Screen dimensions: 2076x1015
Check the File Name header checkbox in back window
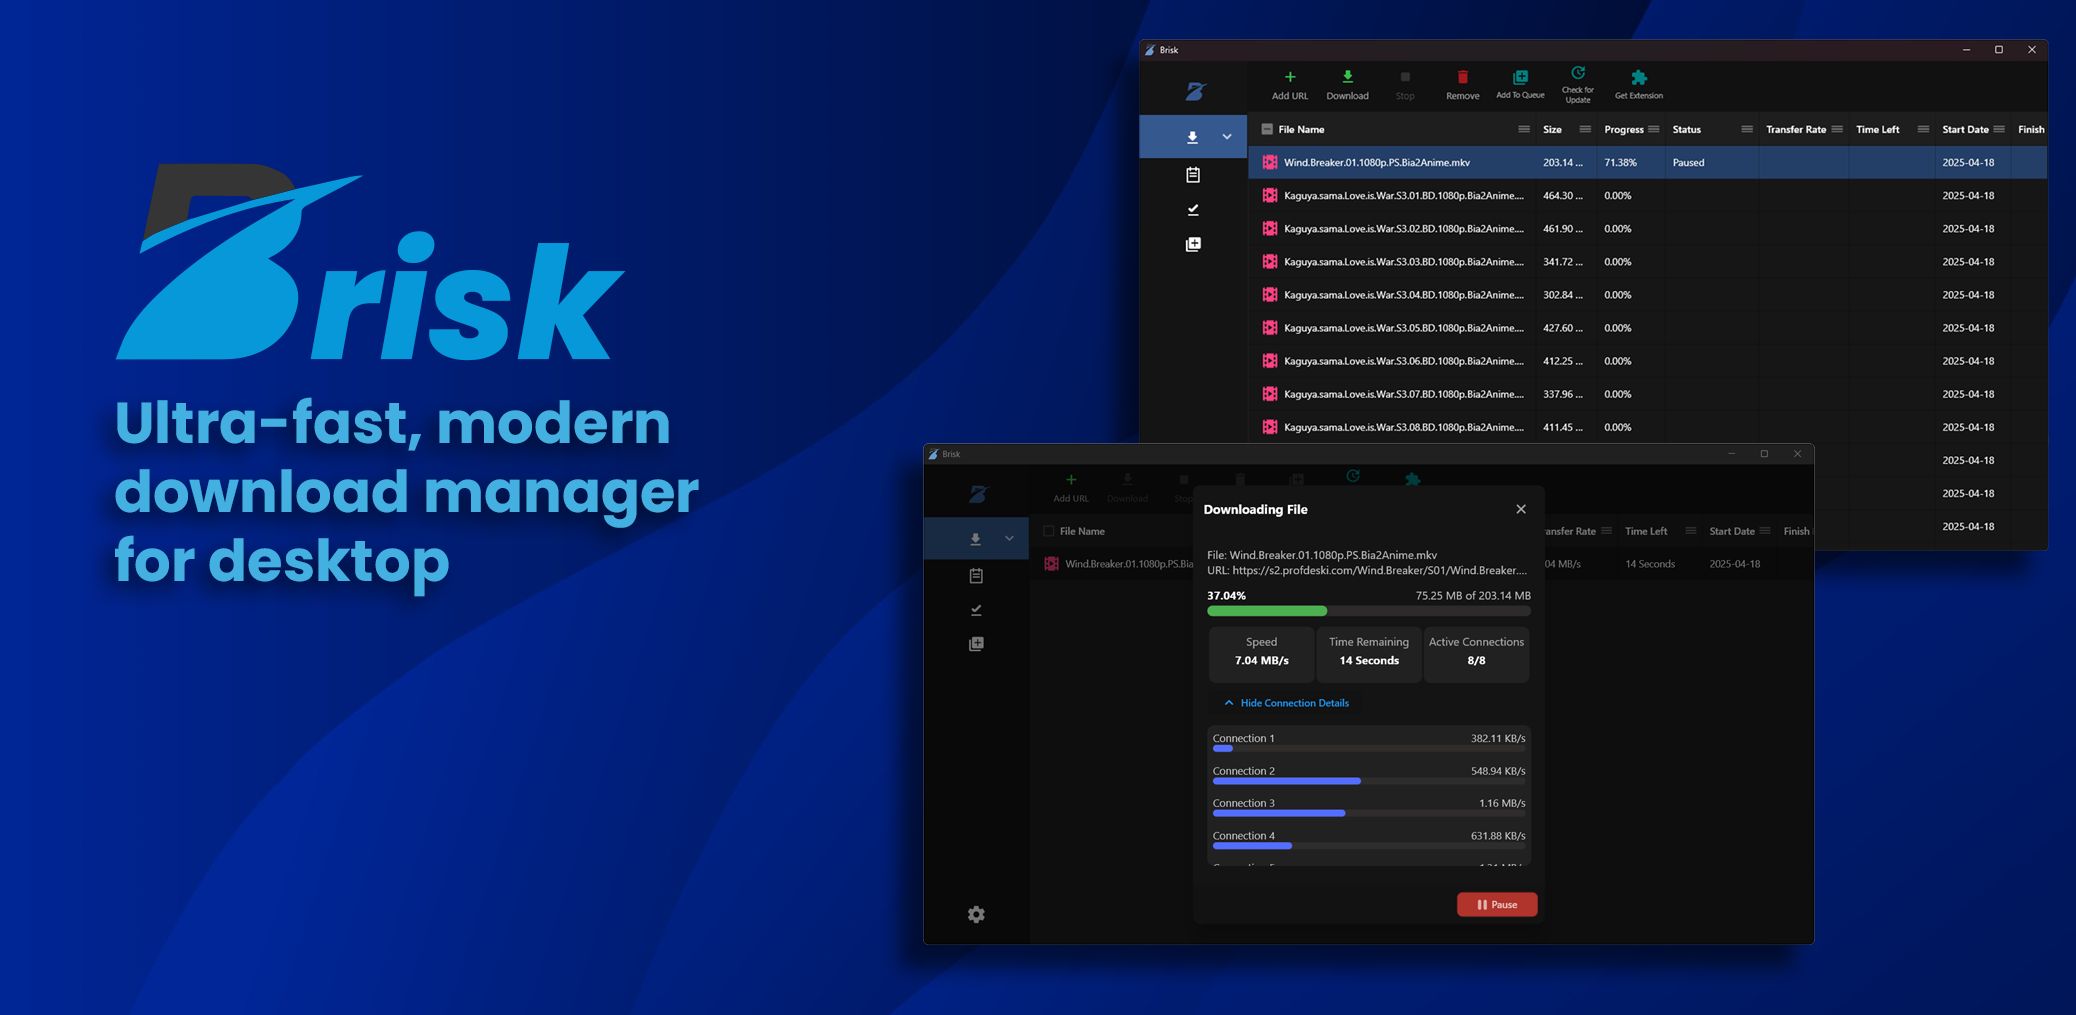tap(1266, 129)
